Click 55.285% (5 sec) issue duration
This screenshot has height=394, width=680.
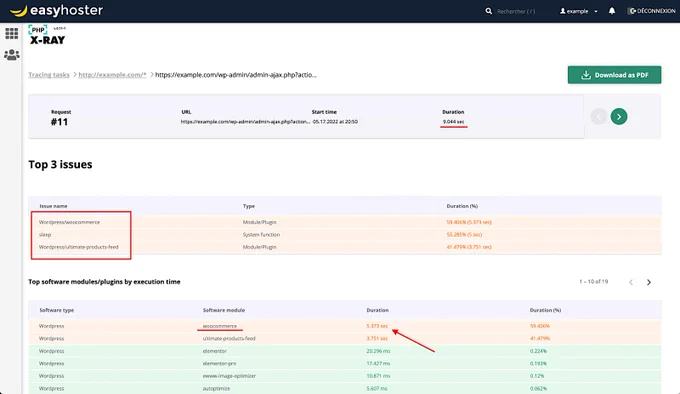464,234
